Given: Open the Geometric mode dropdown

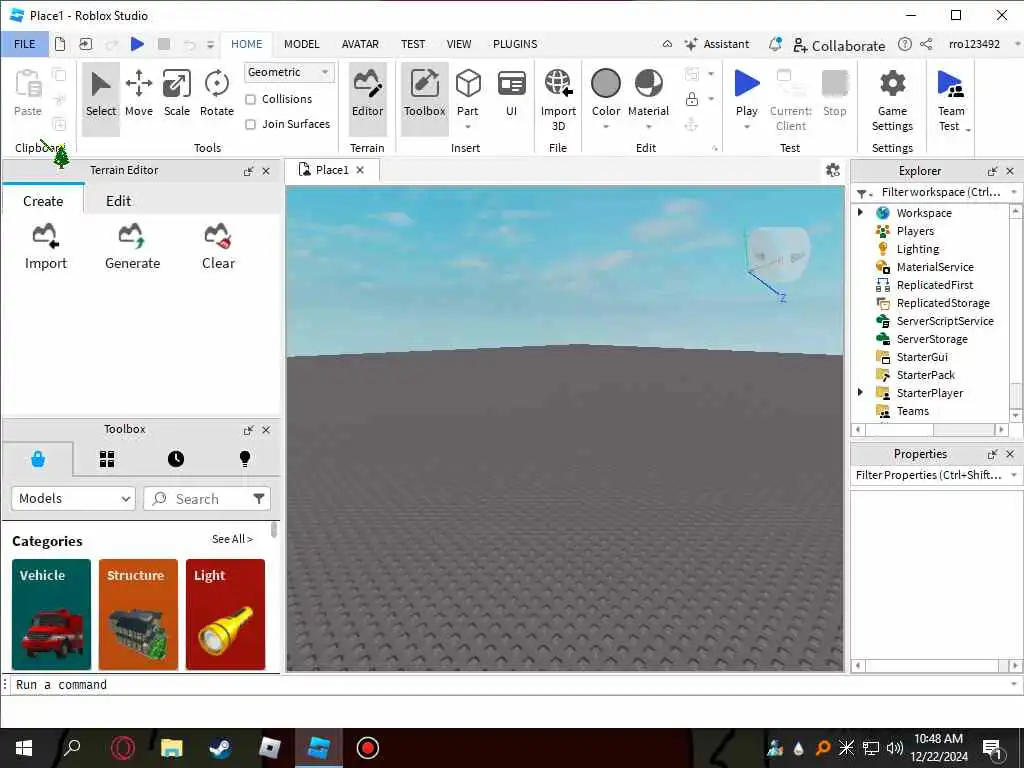Looking at the screenshot, I should [289, 72].
